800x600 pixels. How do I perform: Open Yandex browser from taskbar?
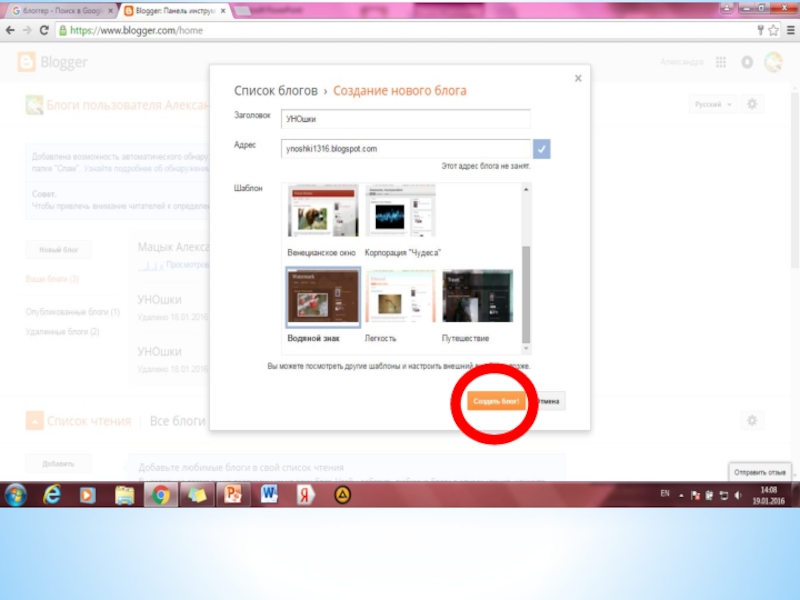tap(305, 495)
